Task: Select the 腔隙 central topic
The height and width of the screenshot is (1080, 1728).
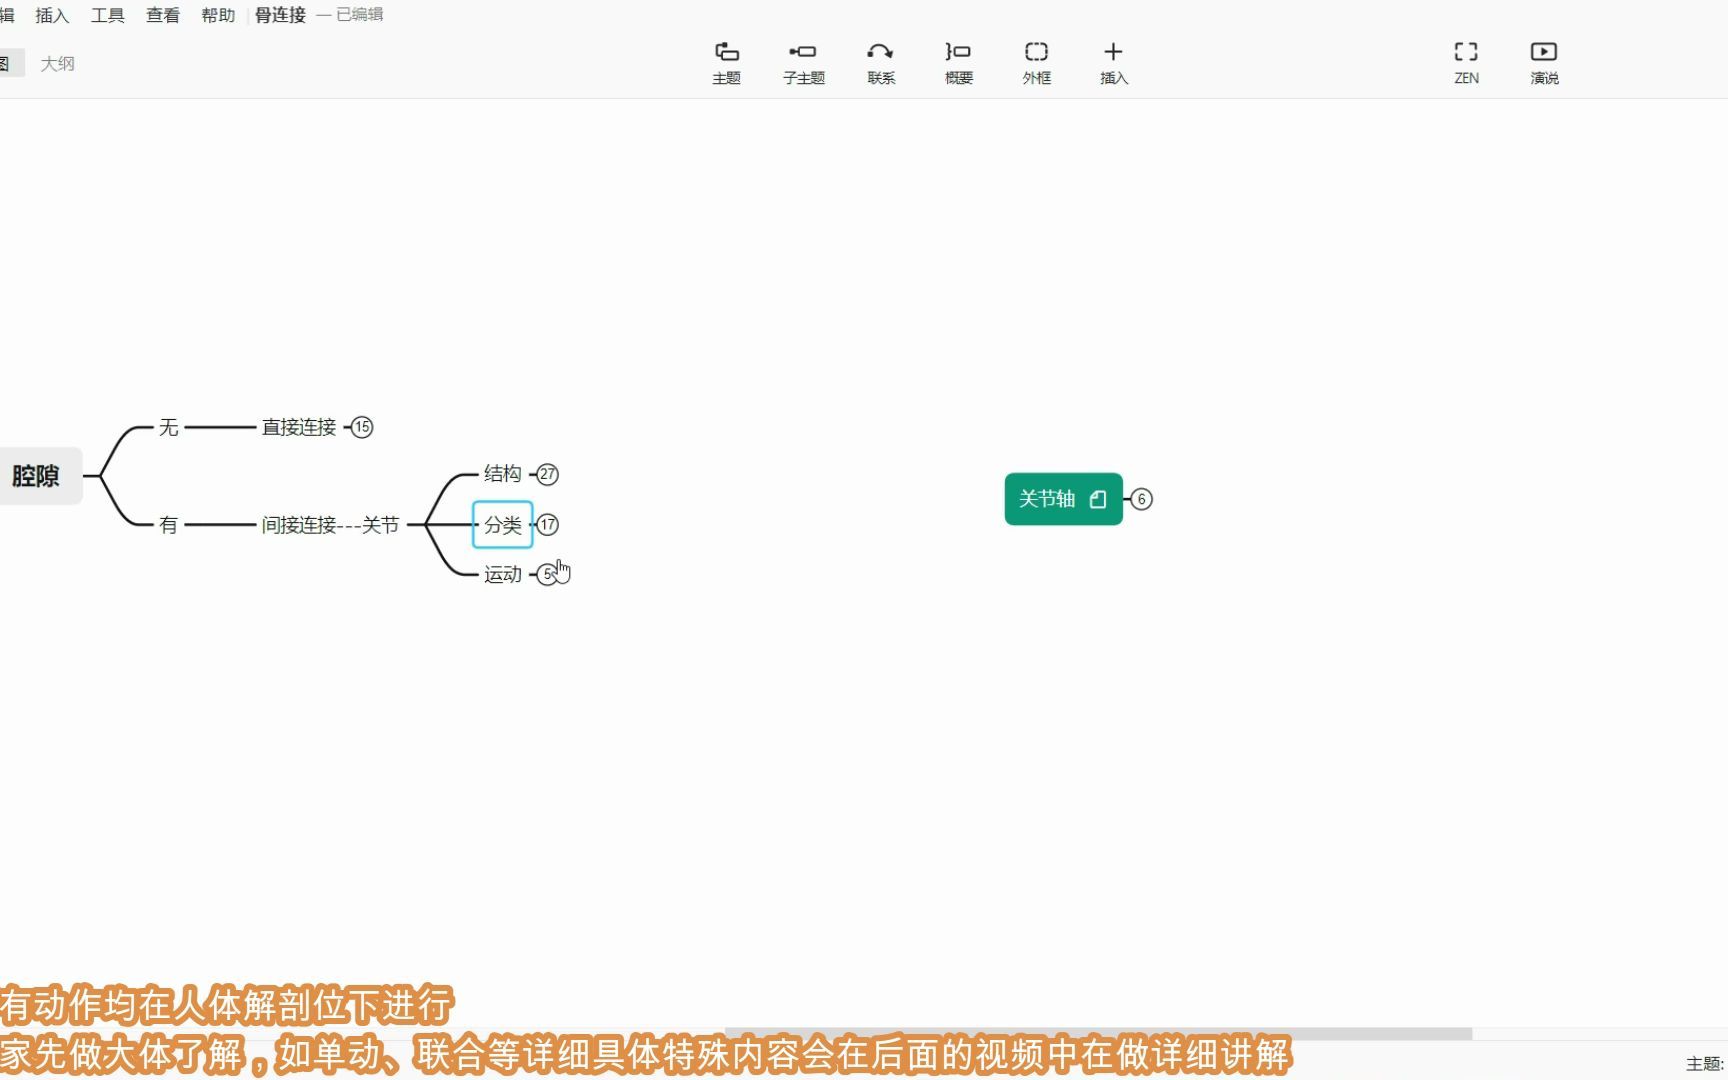Action: coord(38,476)
